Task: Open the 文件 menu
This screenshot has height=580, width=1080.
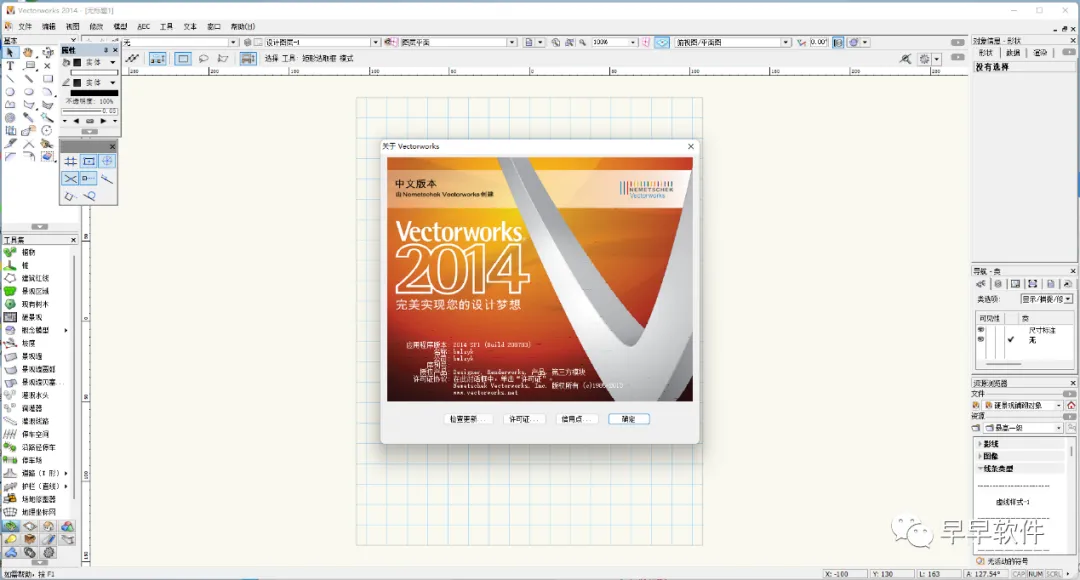Action: click(x=25, y=27)
